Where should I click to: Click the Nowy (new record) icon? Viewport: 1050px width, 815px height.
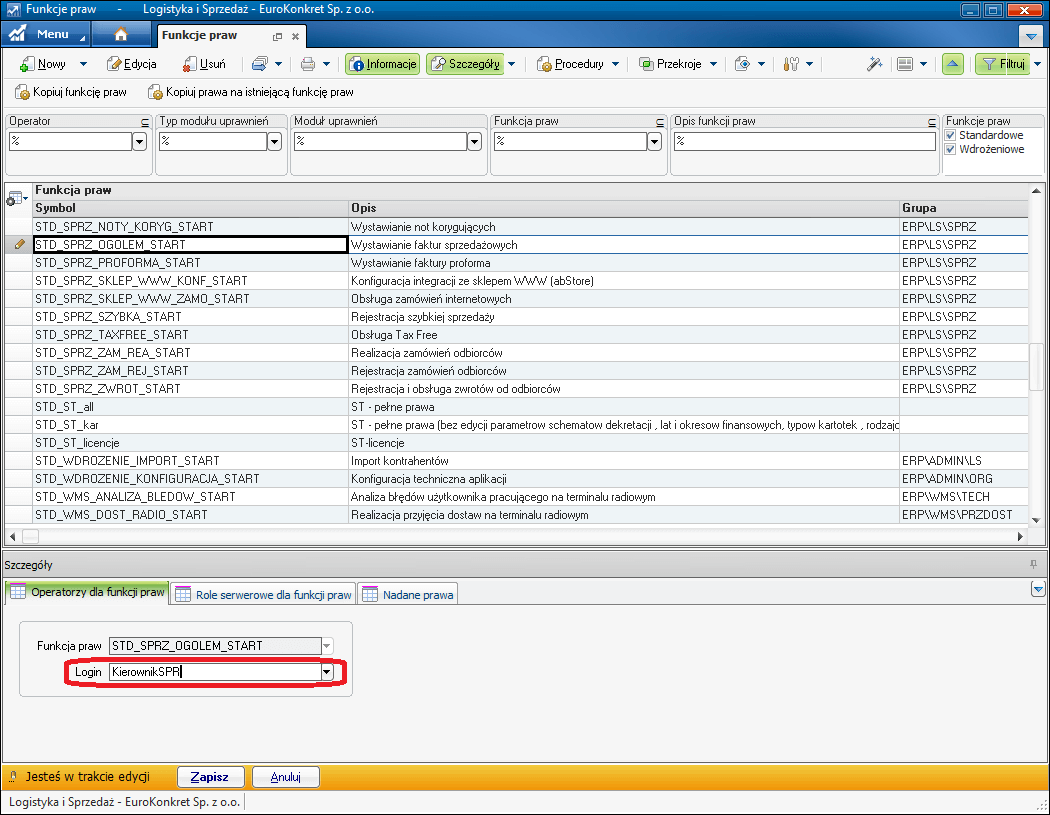26,64
